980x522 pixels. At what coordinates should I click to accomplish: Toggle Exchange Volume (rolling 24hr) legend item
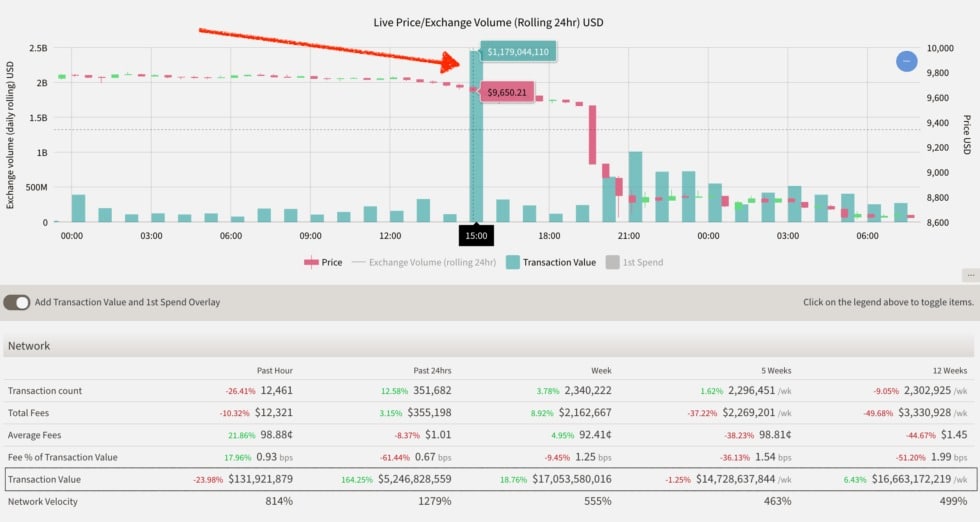424,263
